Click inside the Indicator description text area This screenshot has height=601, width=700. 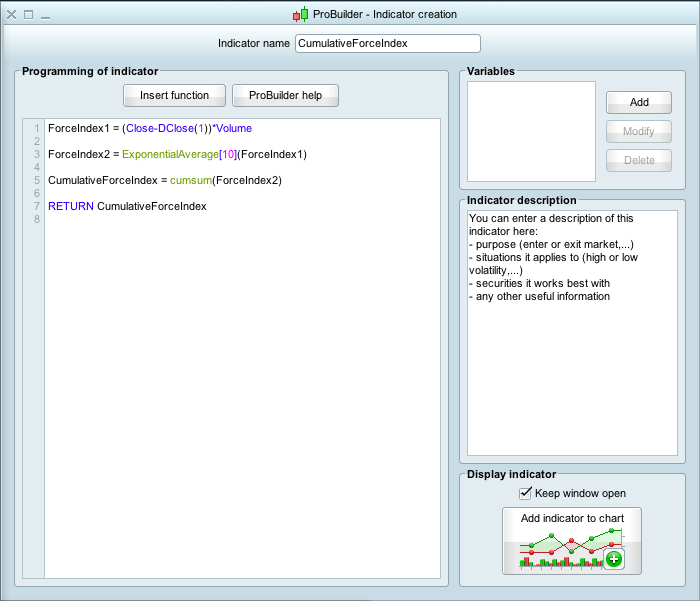click(572, 333)
